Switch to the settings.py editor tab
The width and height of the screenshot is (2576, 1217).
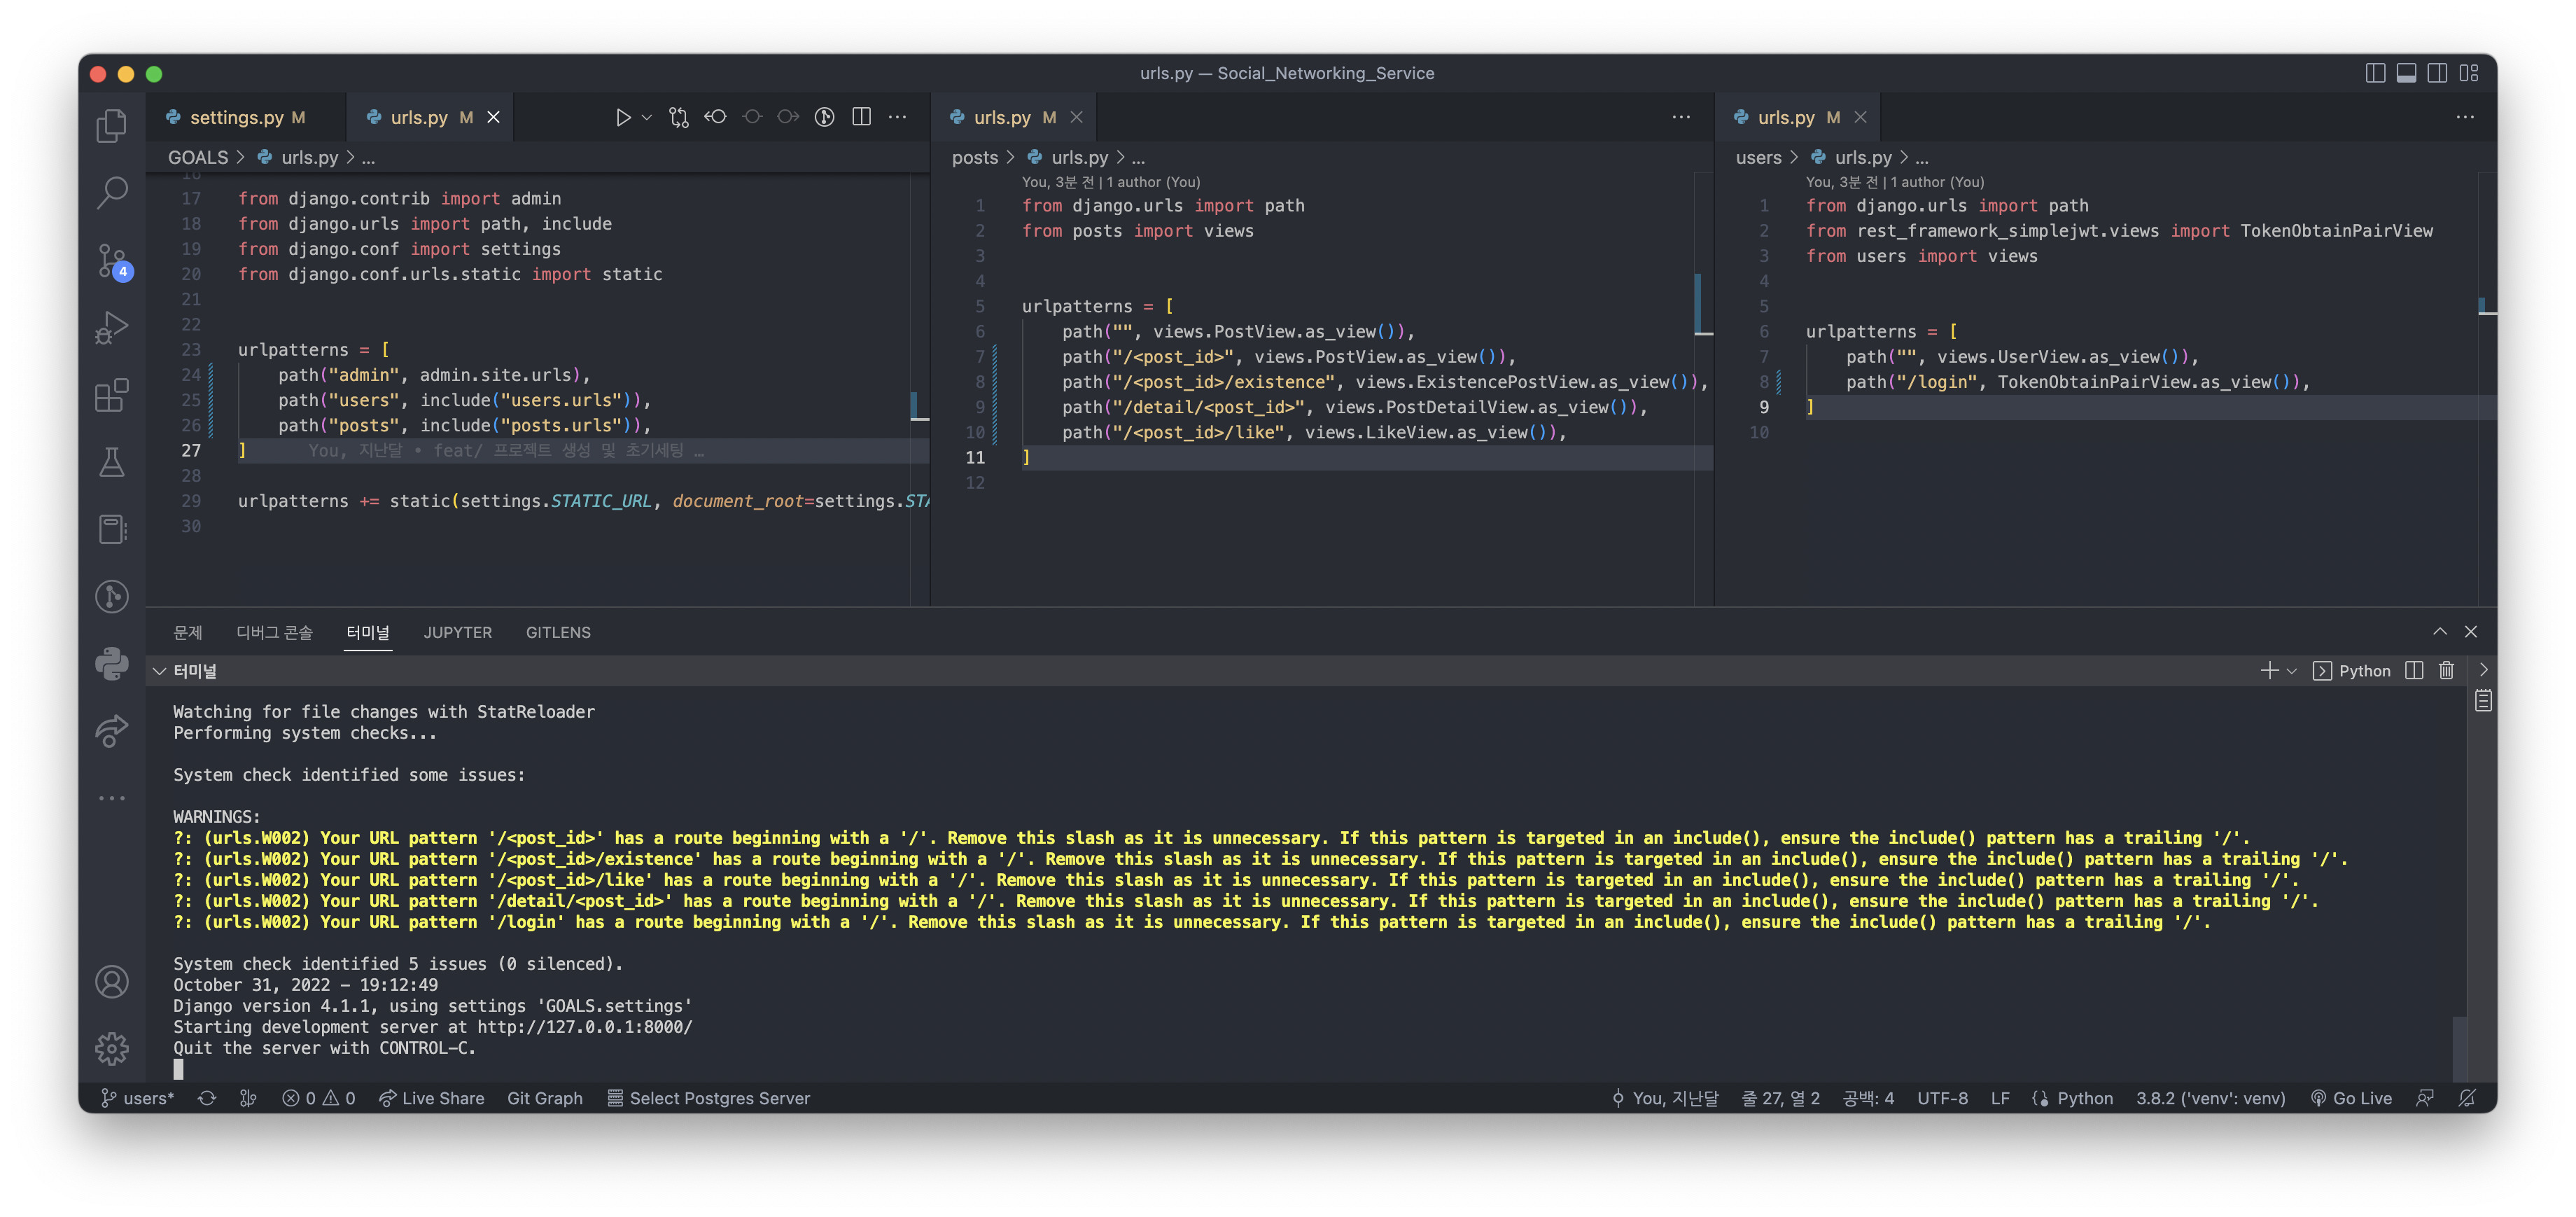coord(237,117)
